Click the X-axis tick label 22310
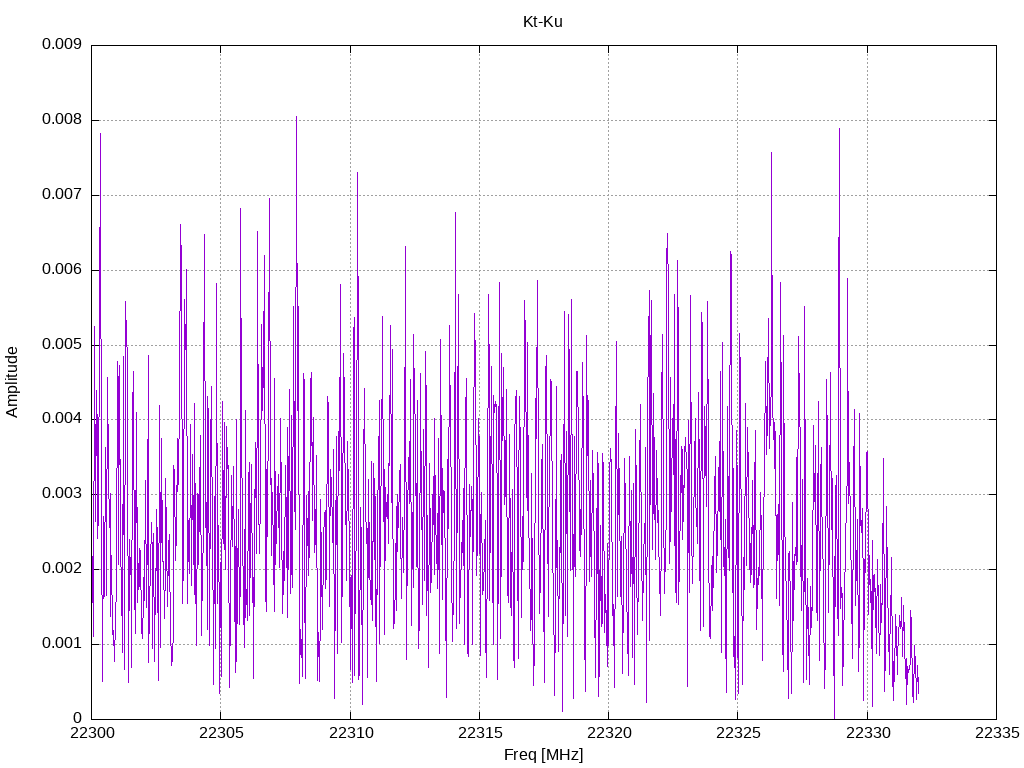Image resolution: width=1024 pixels, height=768 pixels. point(351,733)
